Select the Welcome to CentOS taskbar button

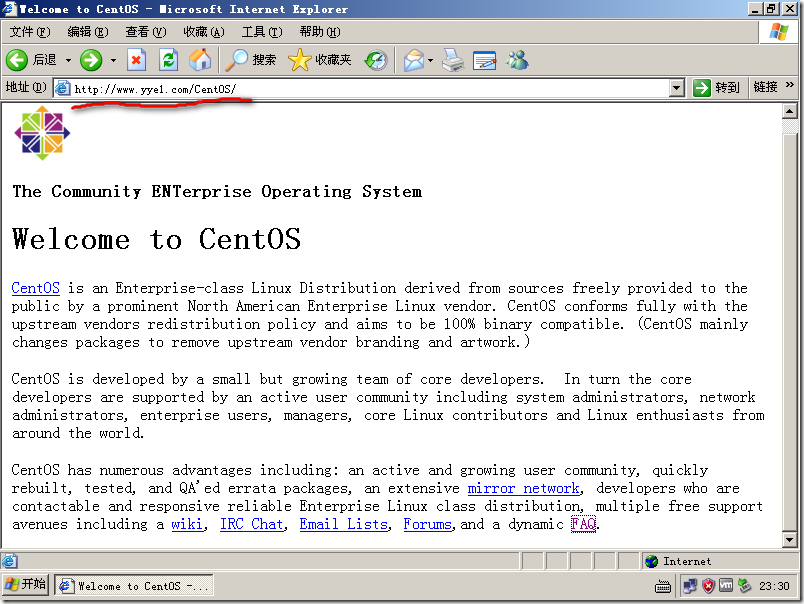point(133,586)
